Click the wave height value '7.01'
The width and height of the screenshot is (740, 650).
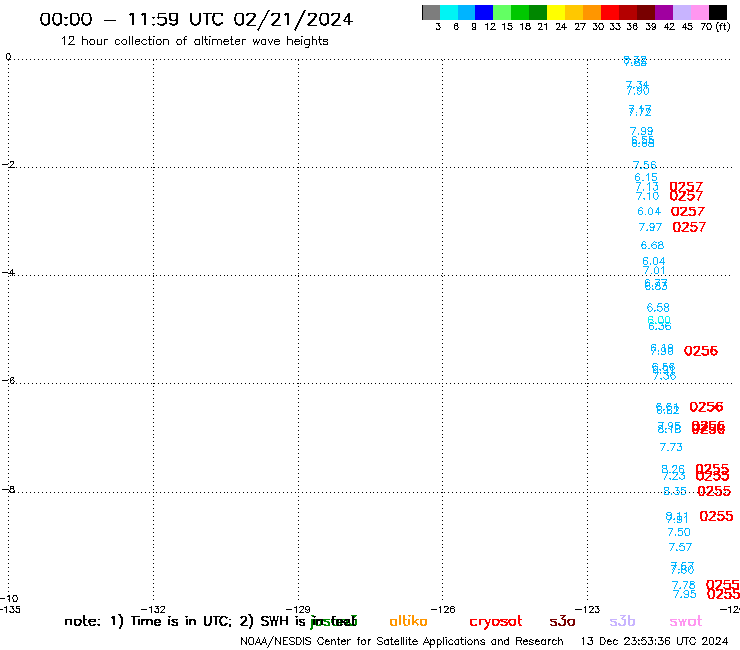pyautogui.click(x=654, y=270)
